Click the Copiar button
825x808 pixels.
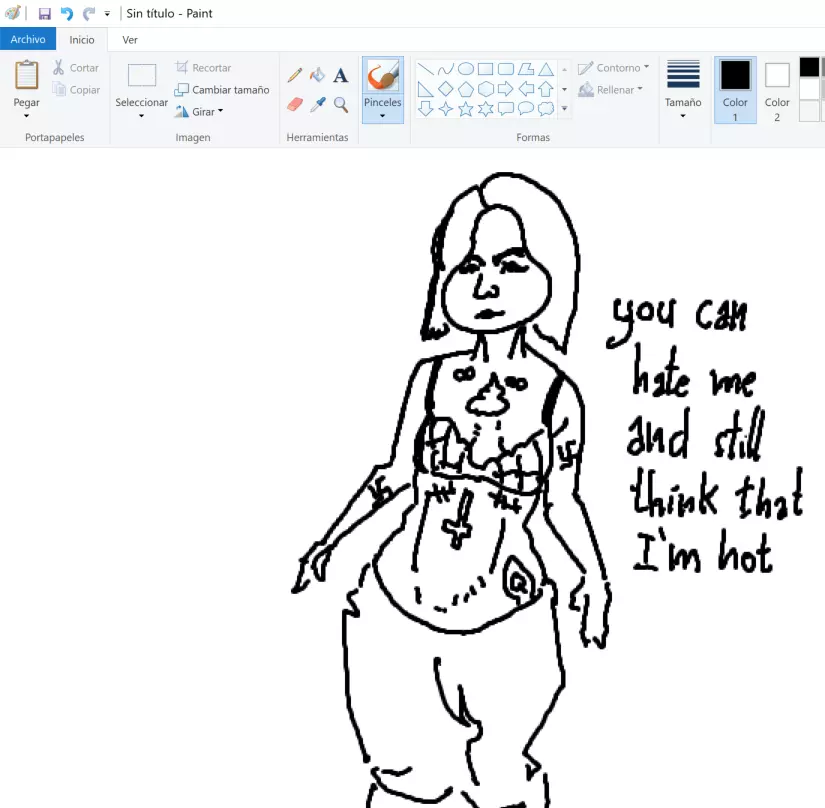click(x=76, y=90)
